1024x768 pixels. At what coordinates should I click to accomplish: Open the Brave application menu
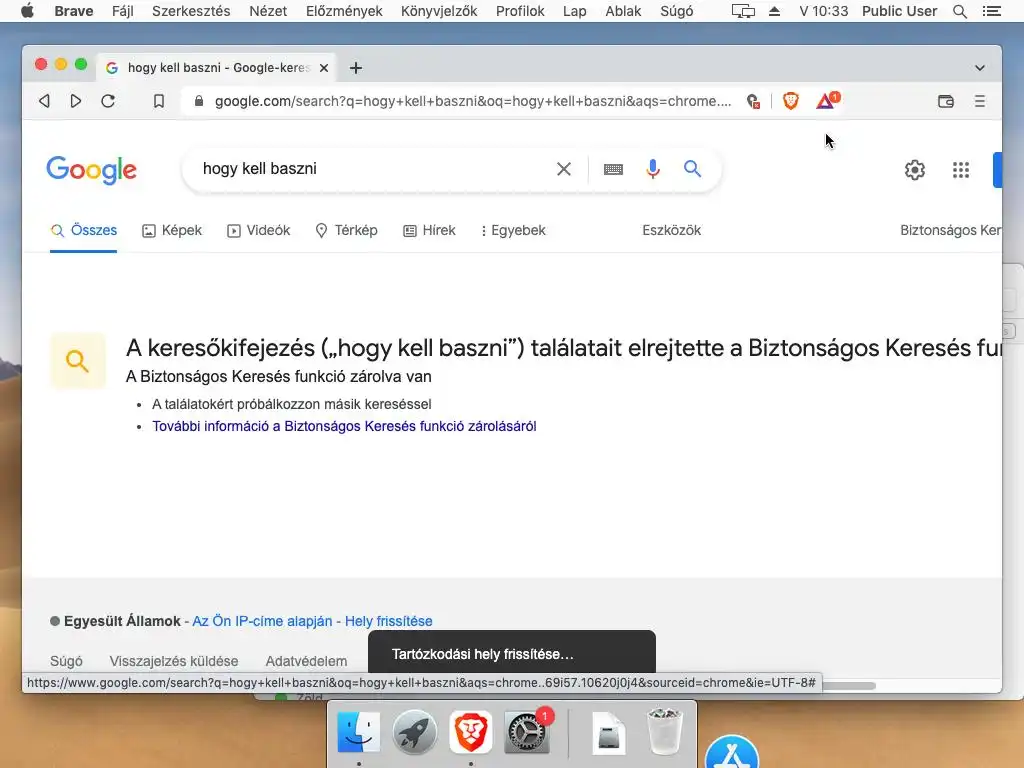coord(74,11)
